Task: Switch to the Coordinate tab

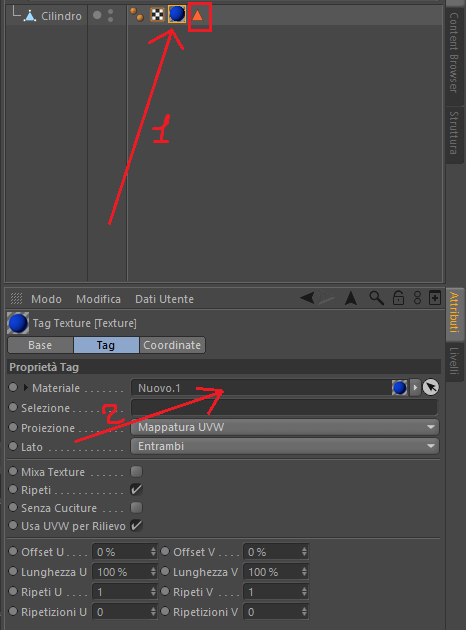Action: [172, 345]
